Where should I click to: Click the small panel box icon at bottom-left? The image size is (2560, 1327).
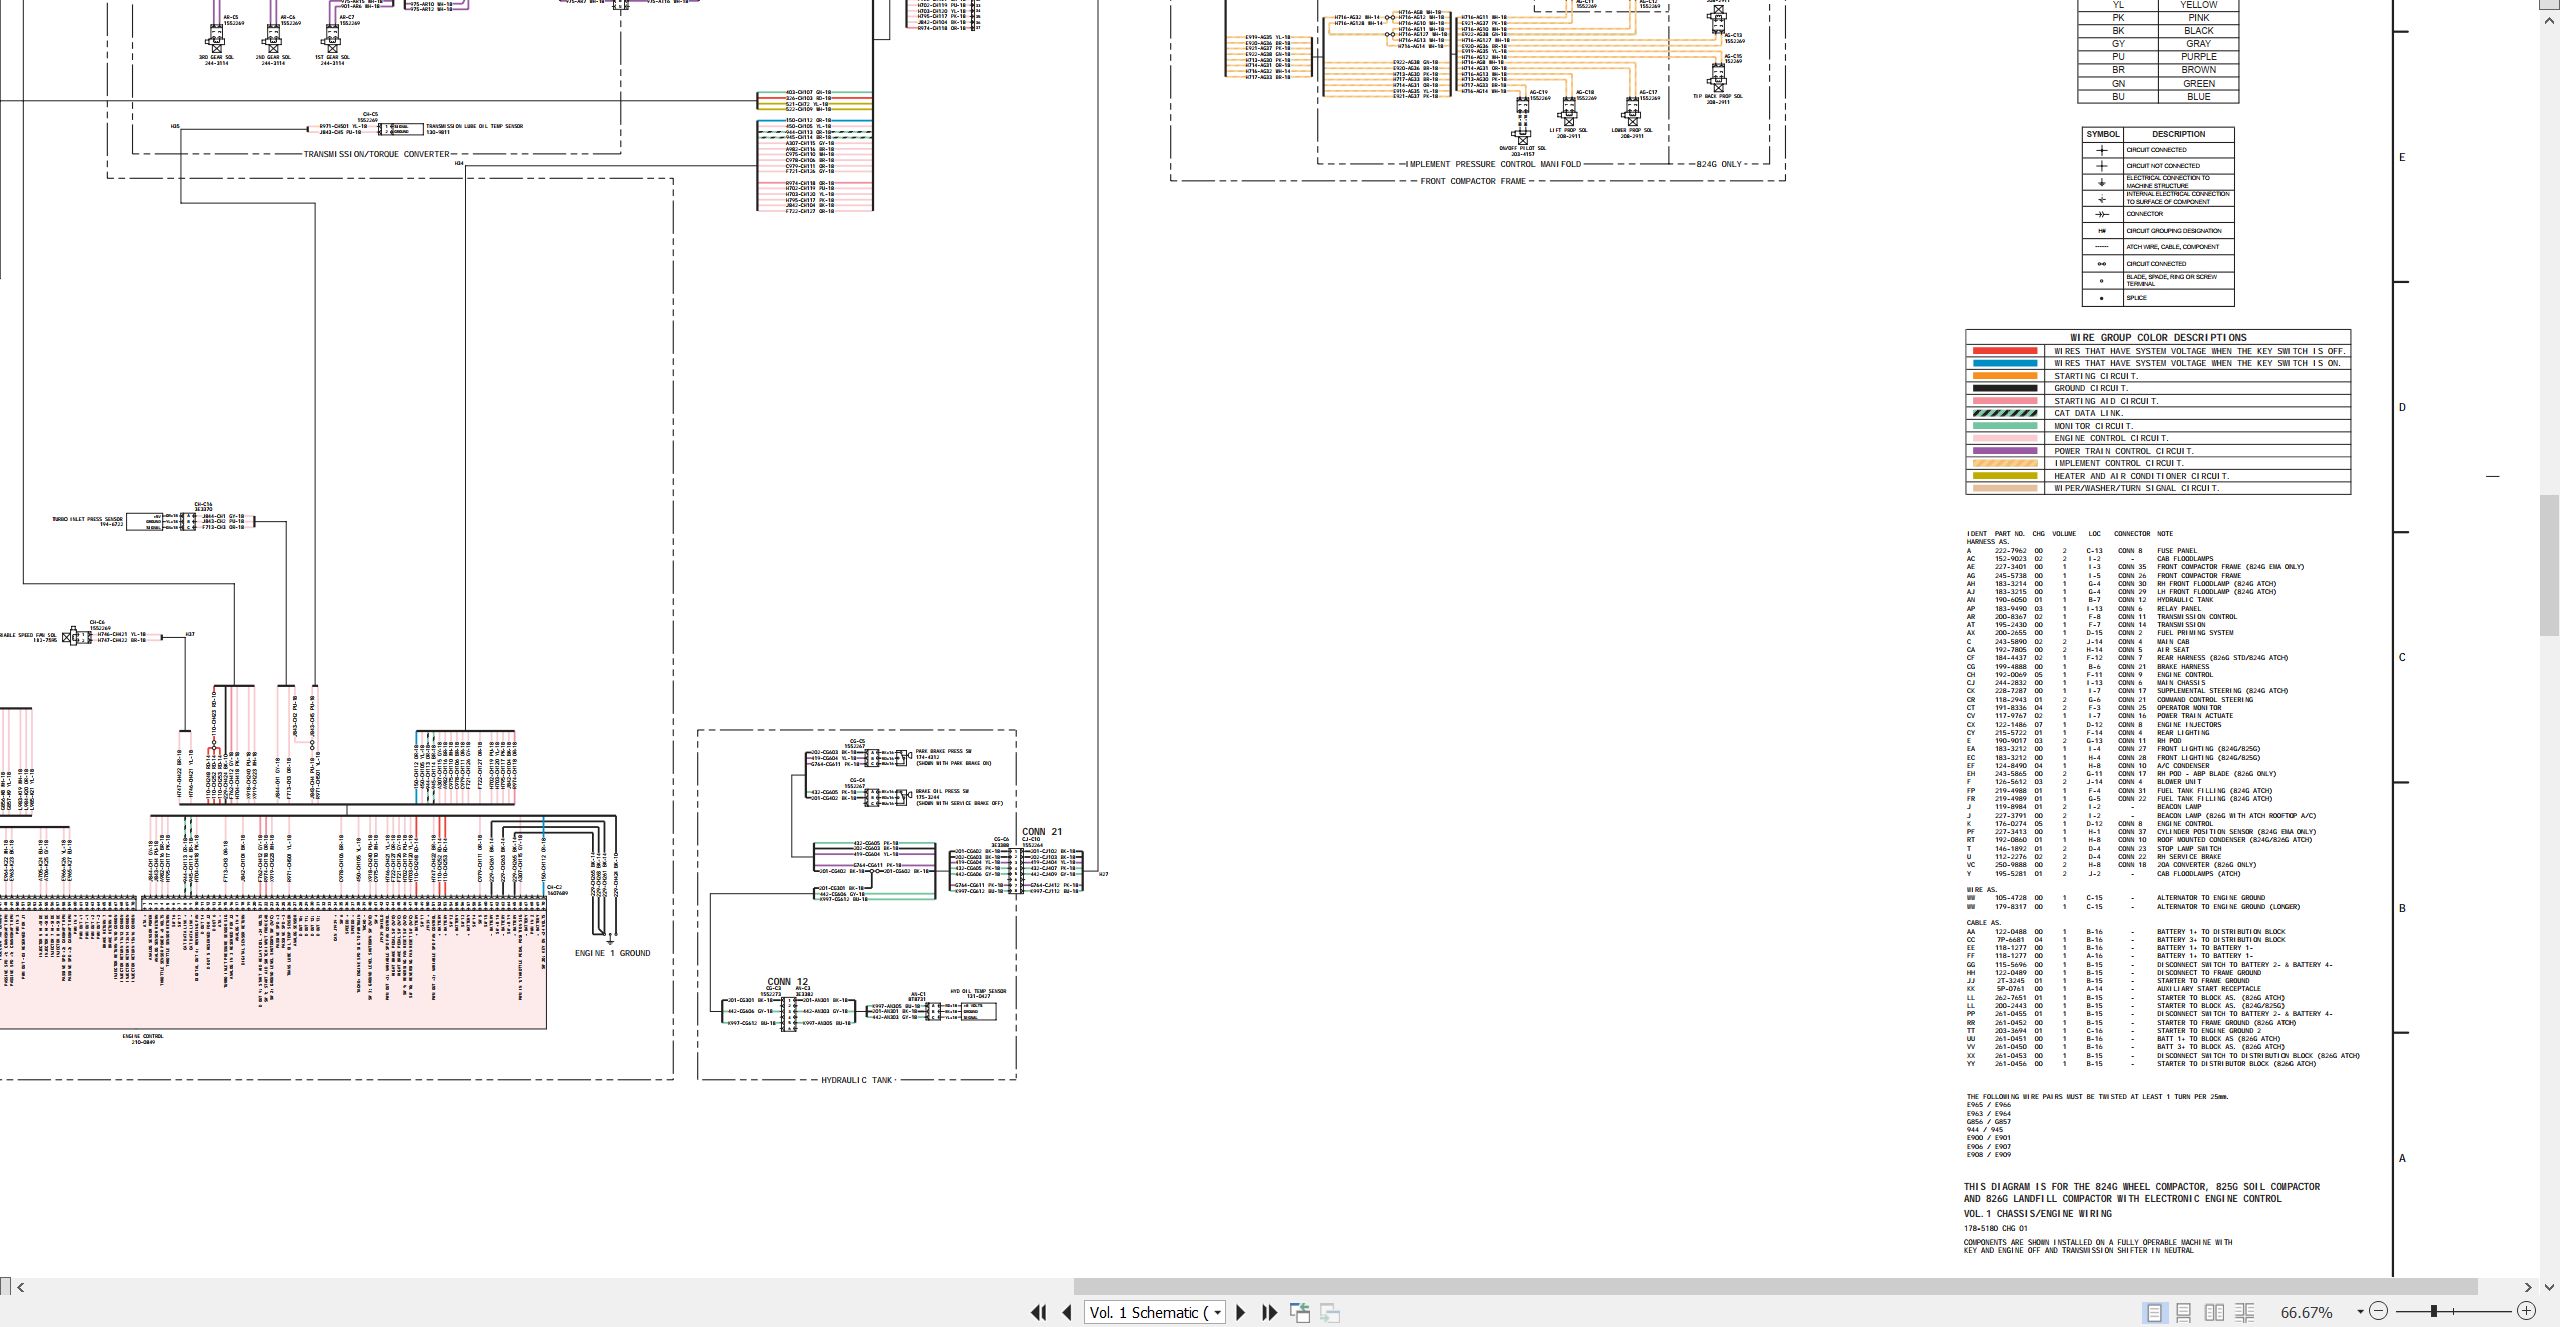(x=5, y=1286)
